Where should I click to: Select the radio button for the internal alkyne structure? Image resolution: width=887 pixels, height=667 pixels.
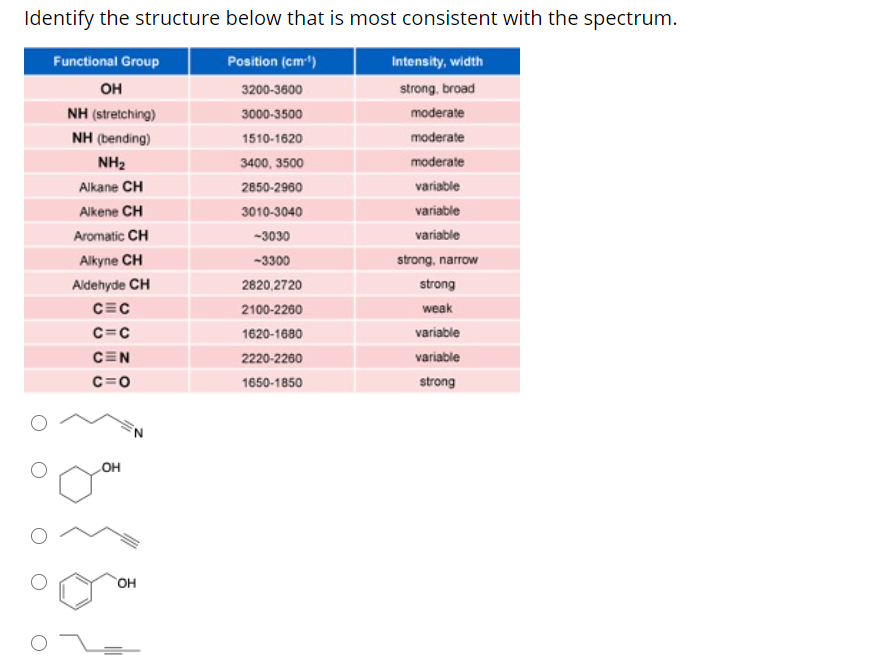(x=39, y=643)
